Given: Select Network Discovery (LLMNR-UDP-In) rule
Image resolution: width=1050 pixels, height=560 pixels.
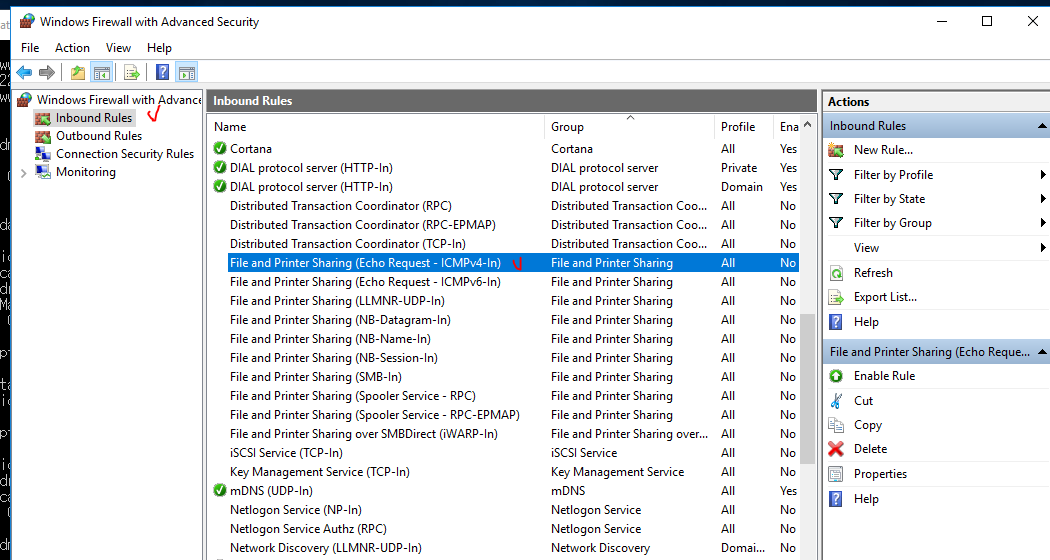Looking at the screenshot, I should tap(326, 548).
